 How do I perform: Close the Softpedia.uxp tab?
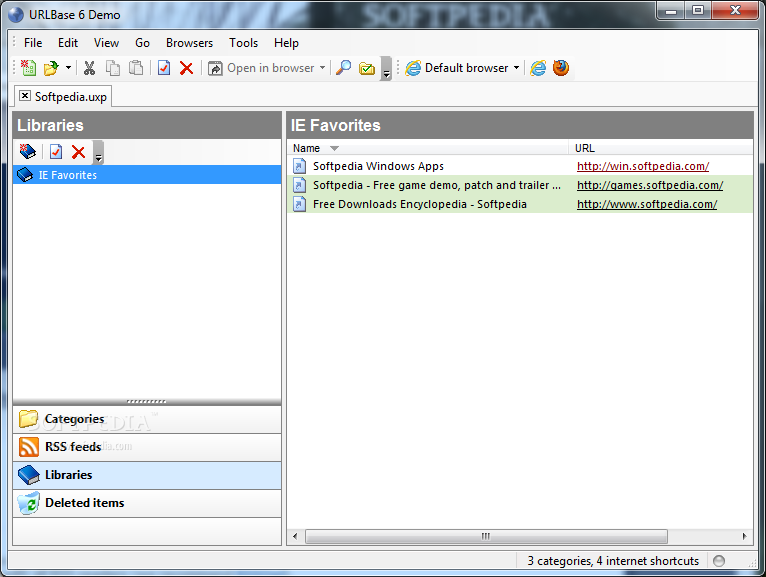pos(25,96)
